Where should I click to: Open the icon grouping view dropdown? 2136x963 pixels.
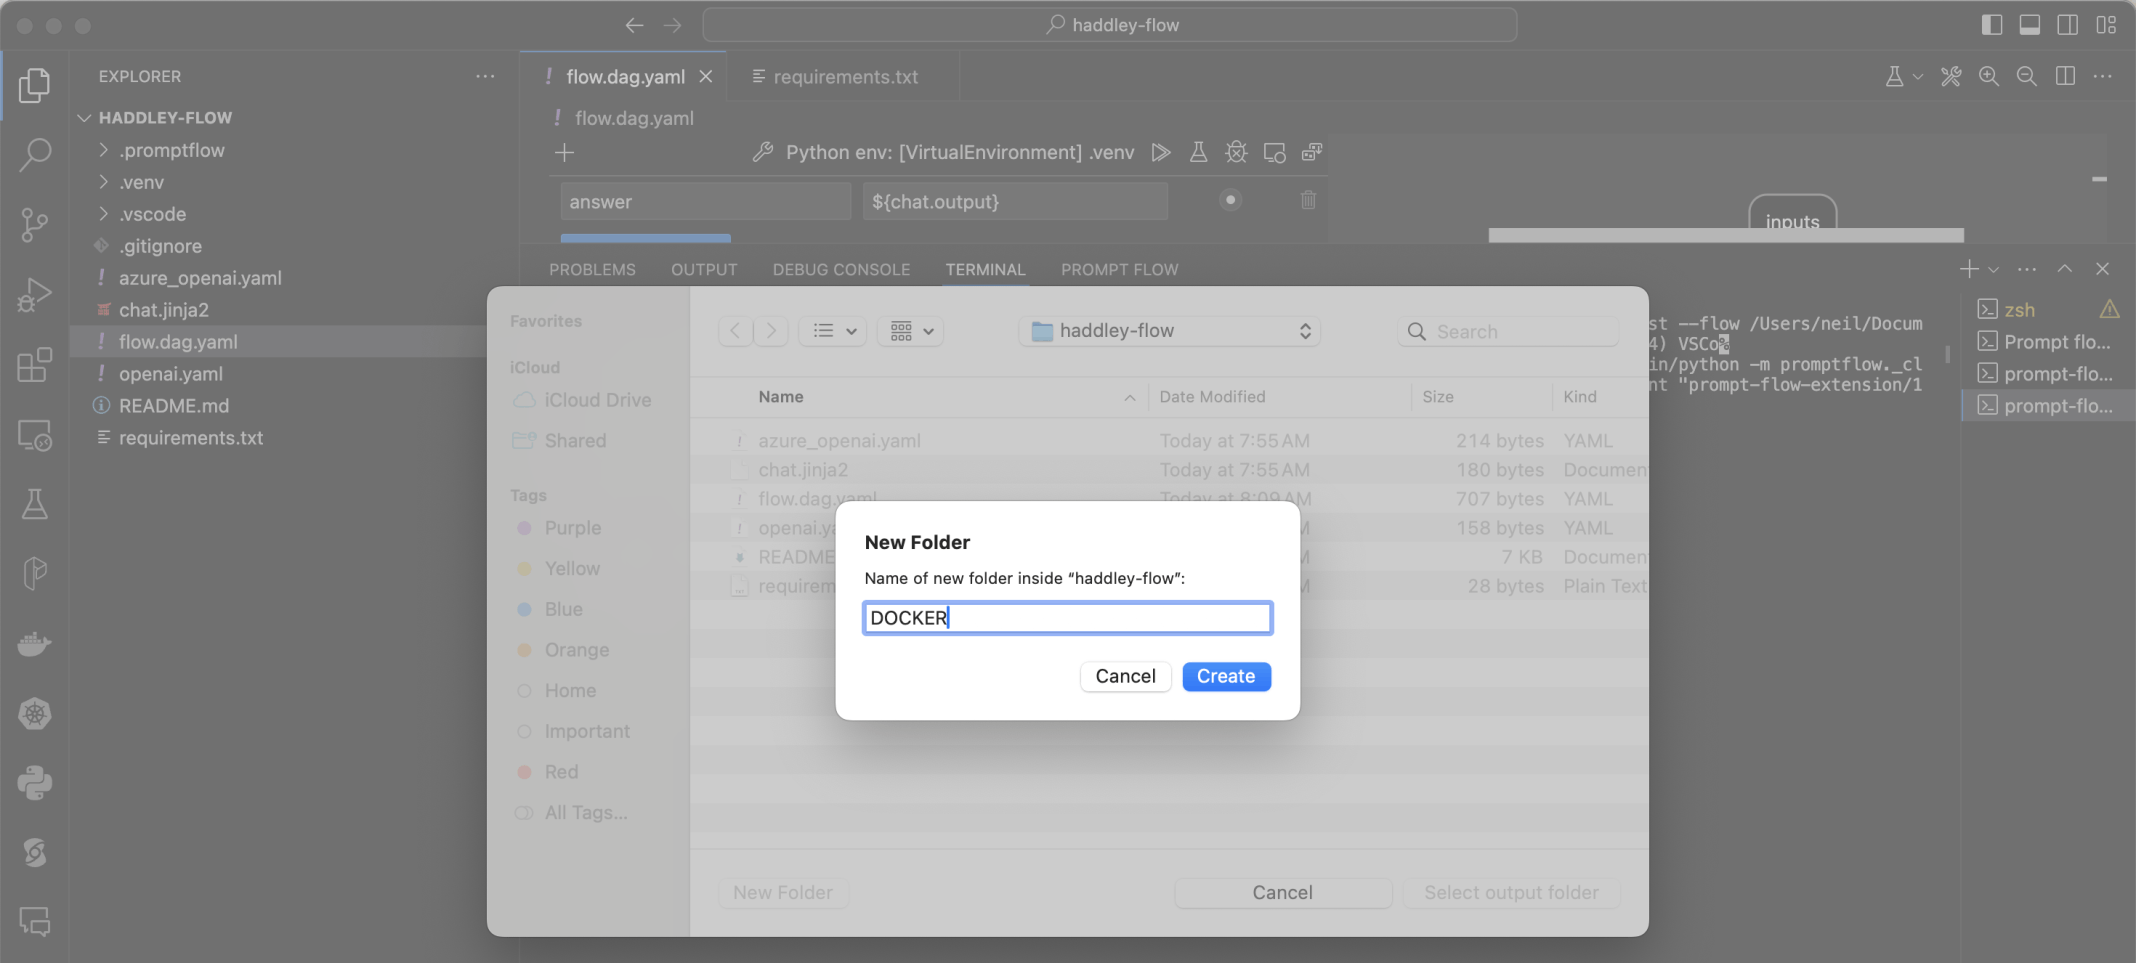point(910,331)
